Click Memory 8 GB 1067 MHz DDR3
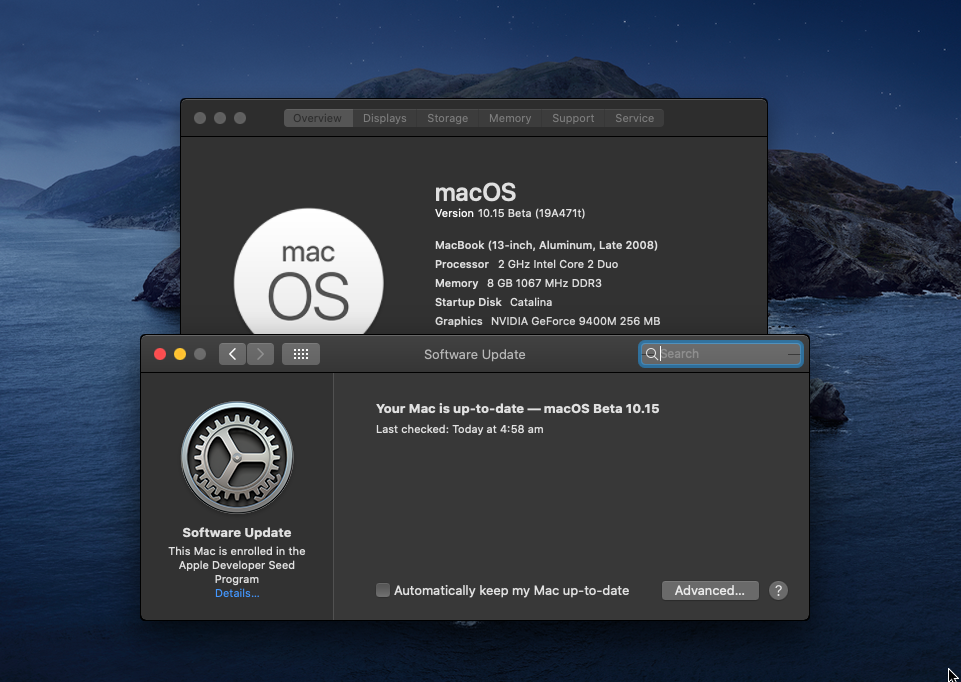The height and width of the screenshot is (682, 961). pyautogui.click(x=518, y=283)
